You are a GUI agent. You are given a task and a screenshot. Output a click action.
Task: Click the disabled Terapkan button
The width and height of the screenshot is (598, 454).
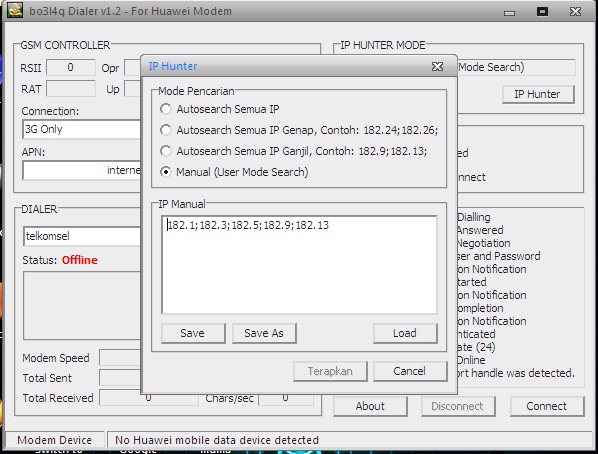[330, 371]
